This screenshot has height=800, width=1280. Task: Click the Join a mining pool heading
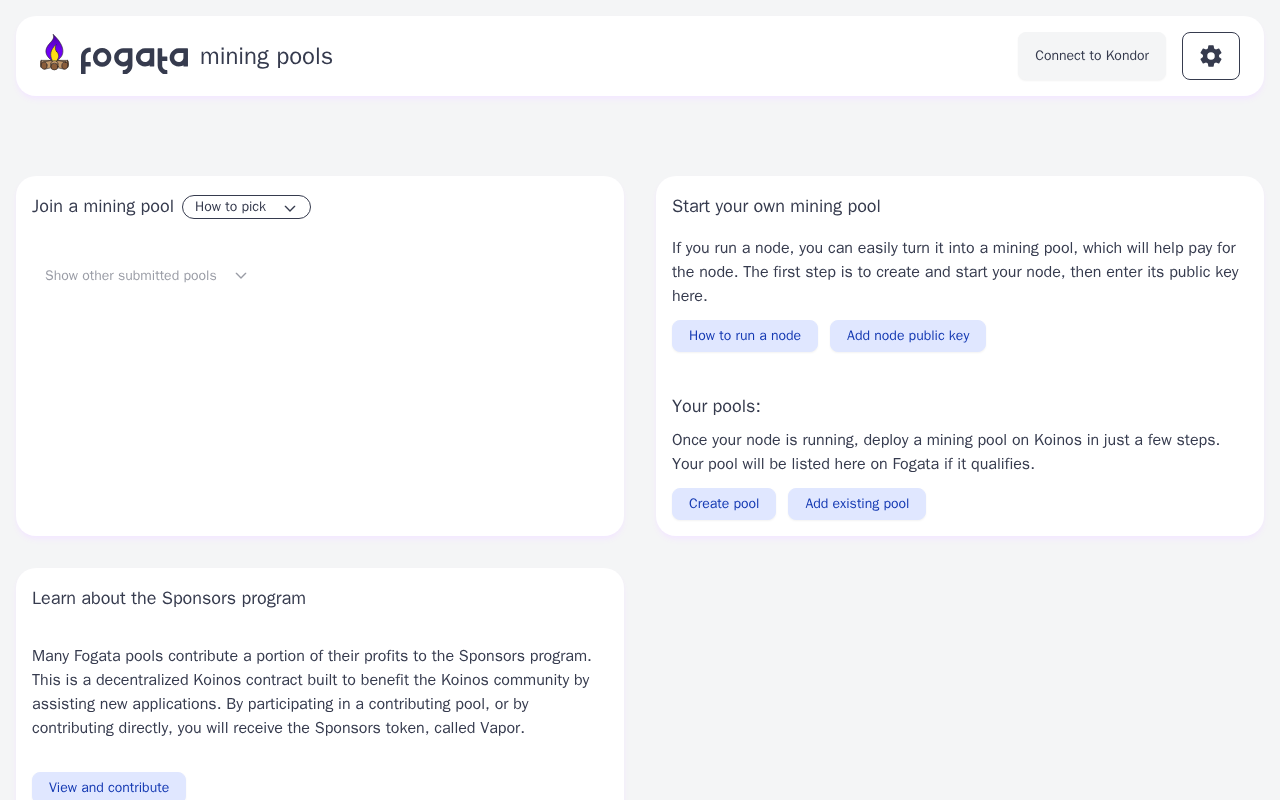coord(103,207)
